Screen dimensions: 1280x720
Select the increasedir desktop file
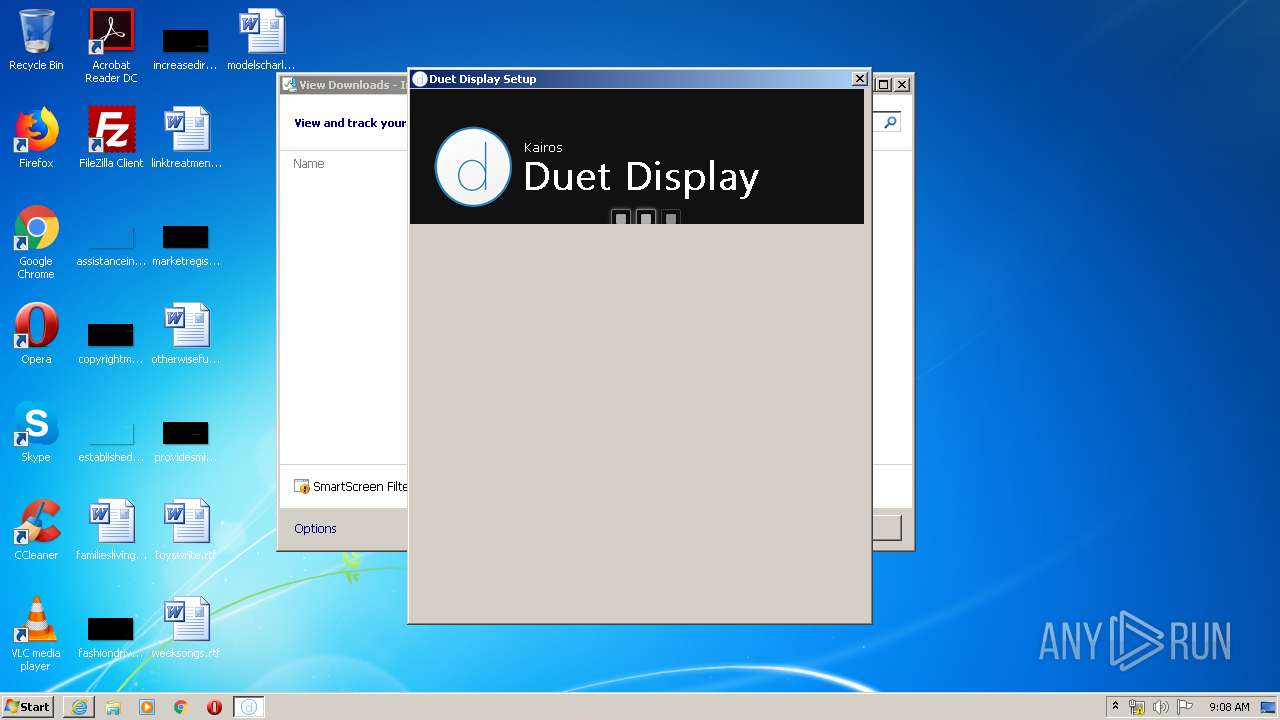point(186,48)
